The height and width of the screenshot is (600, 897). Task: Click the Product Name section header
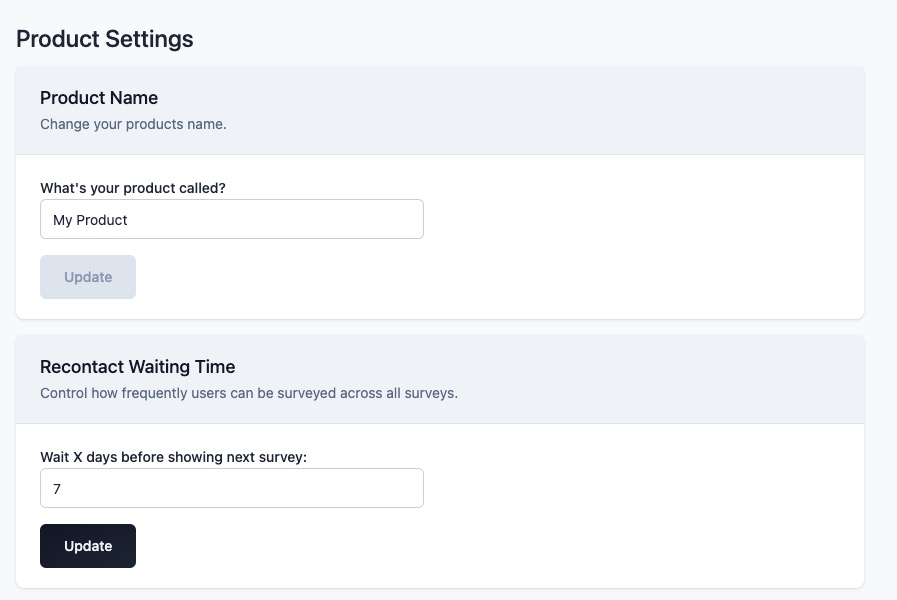point(98,98)
